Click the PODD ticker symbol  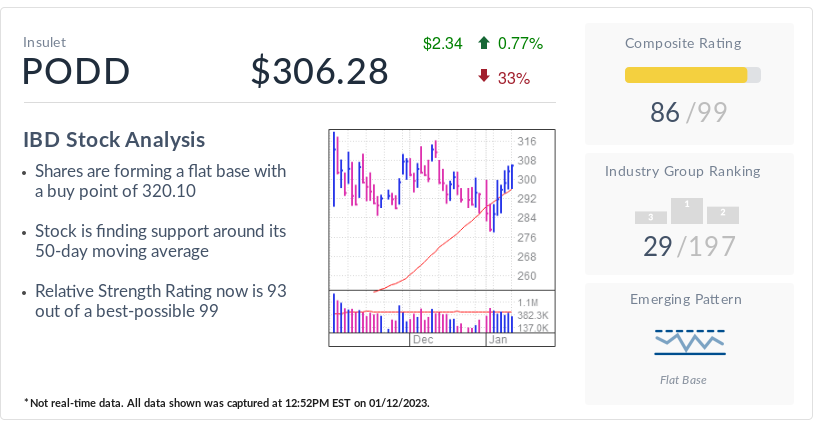76,72
